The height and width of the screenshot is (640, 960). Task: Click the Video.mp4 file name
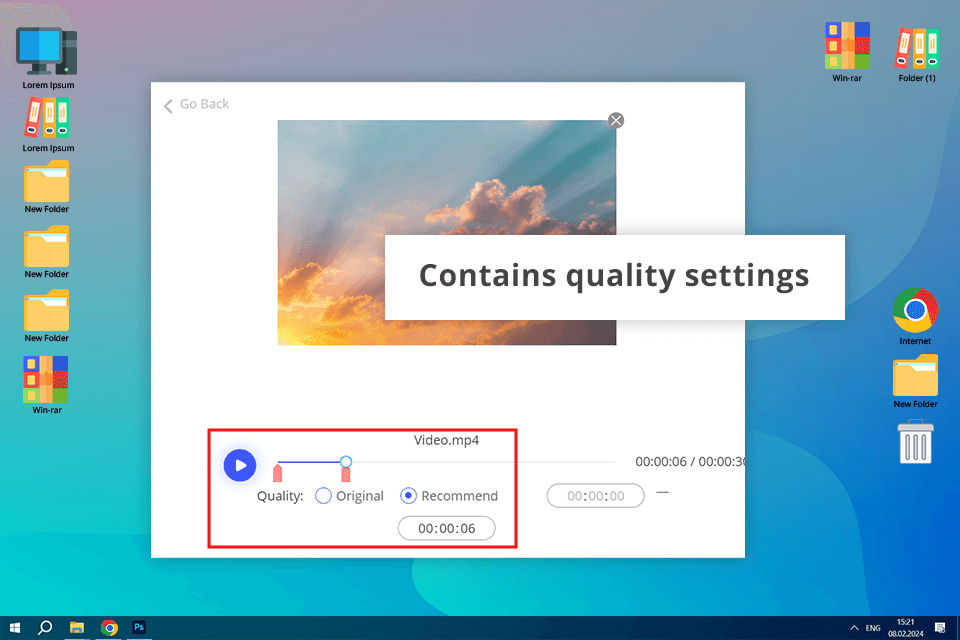coord(446,440)
